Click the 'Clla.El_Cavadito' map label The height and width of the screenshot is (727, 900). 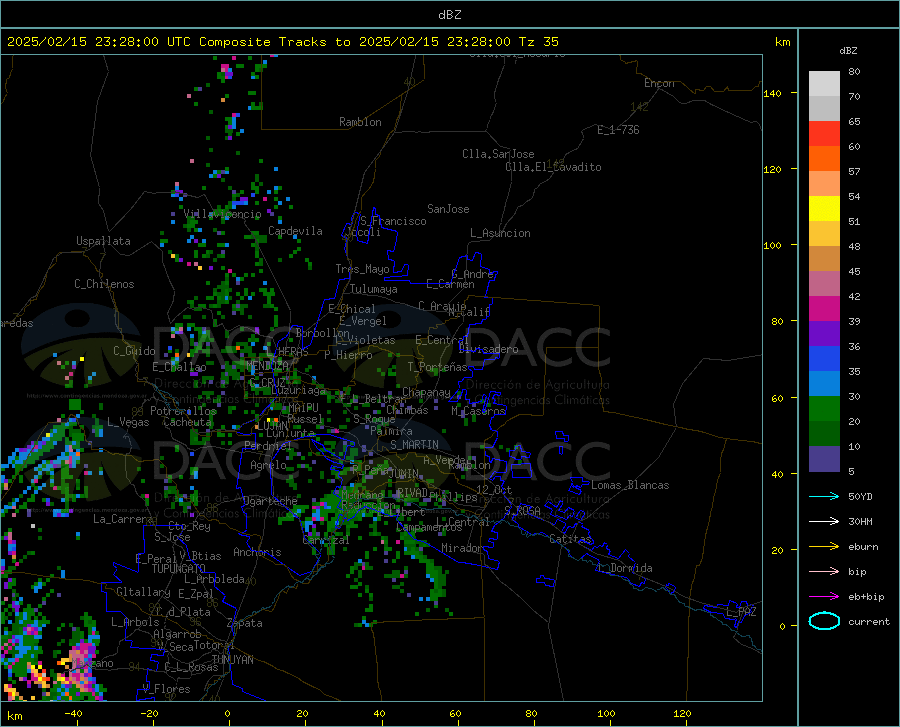(x=553, y=167)
